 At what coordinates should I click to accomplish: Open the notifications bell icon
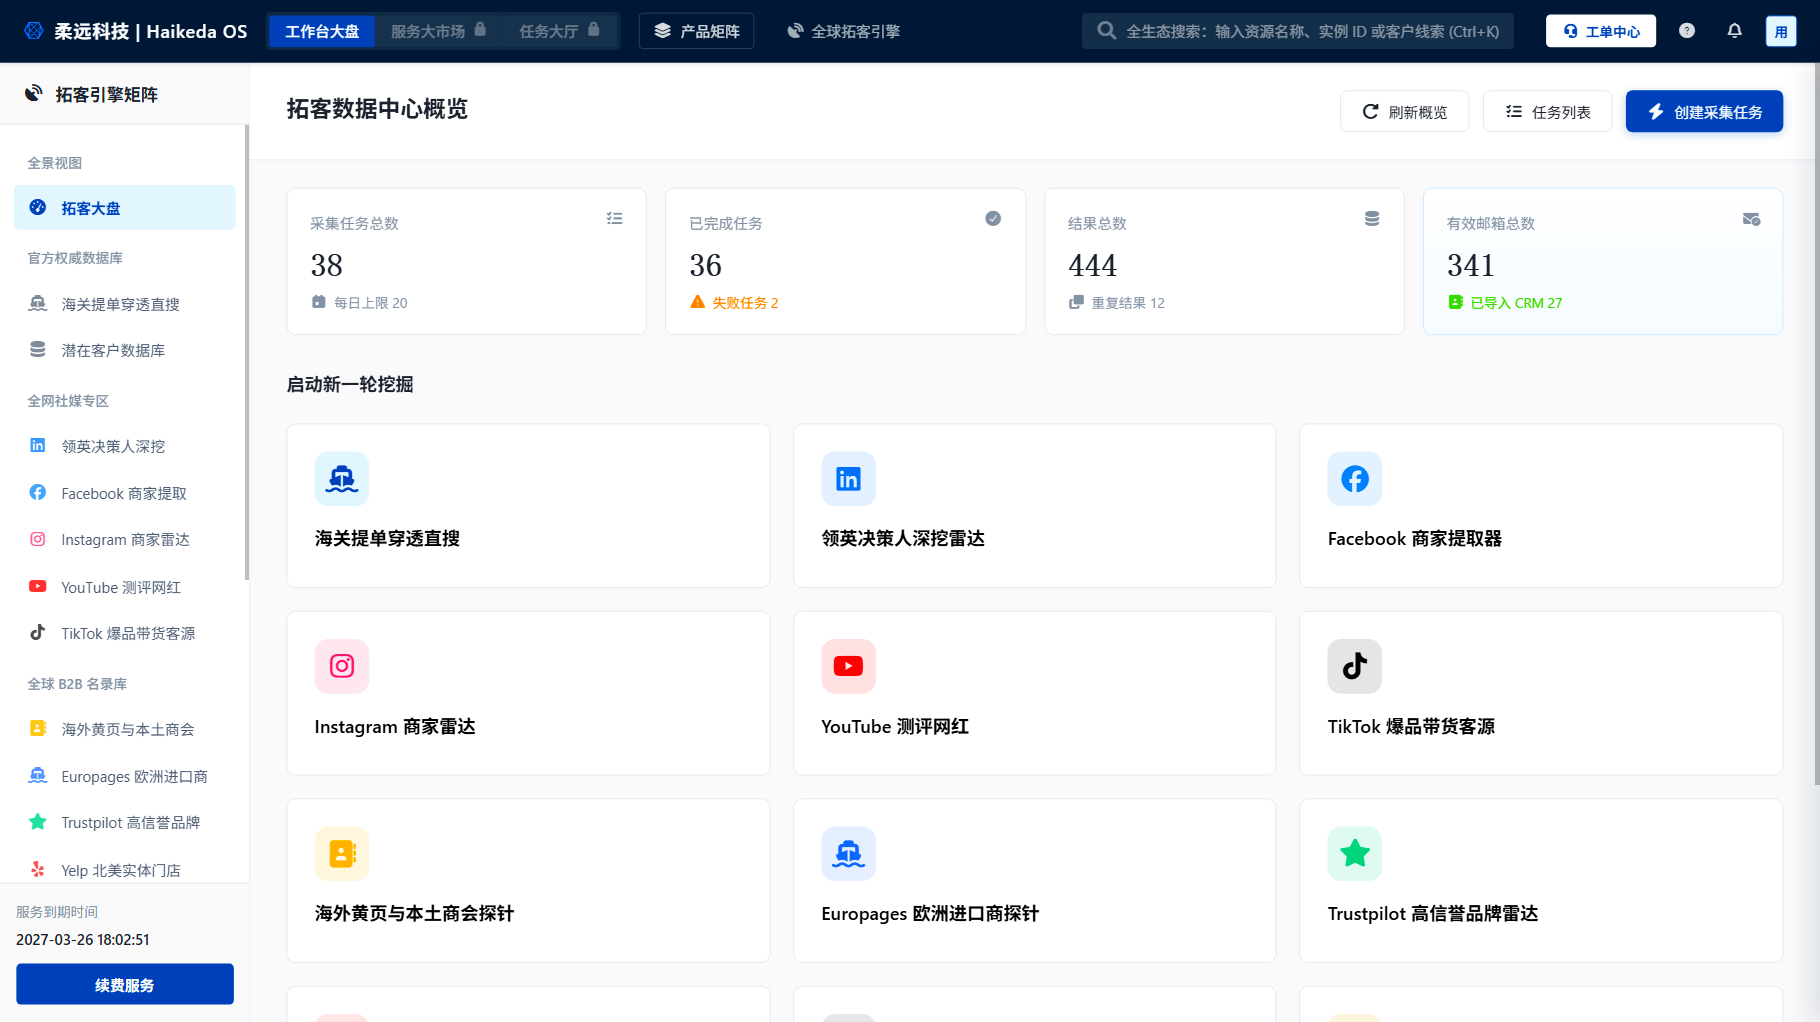point(1735,31)
